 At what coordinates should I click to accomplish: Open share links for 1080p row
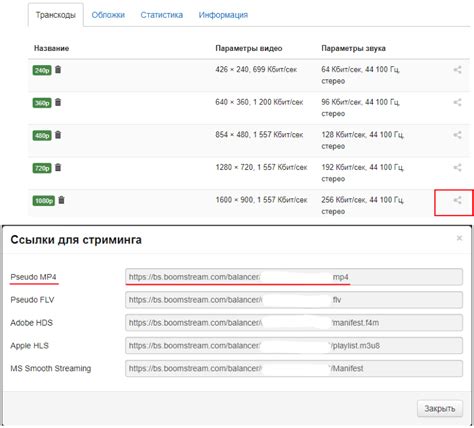[457, 200]
